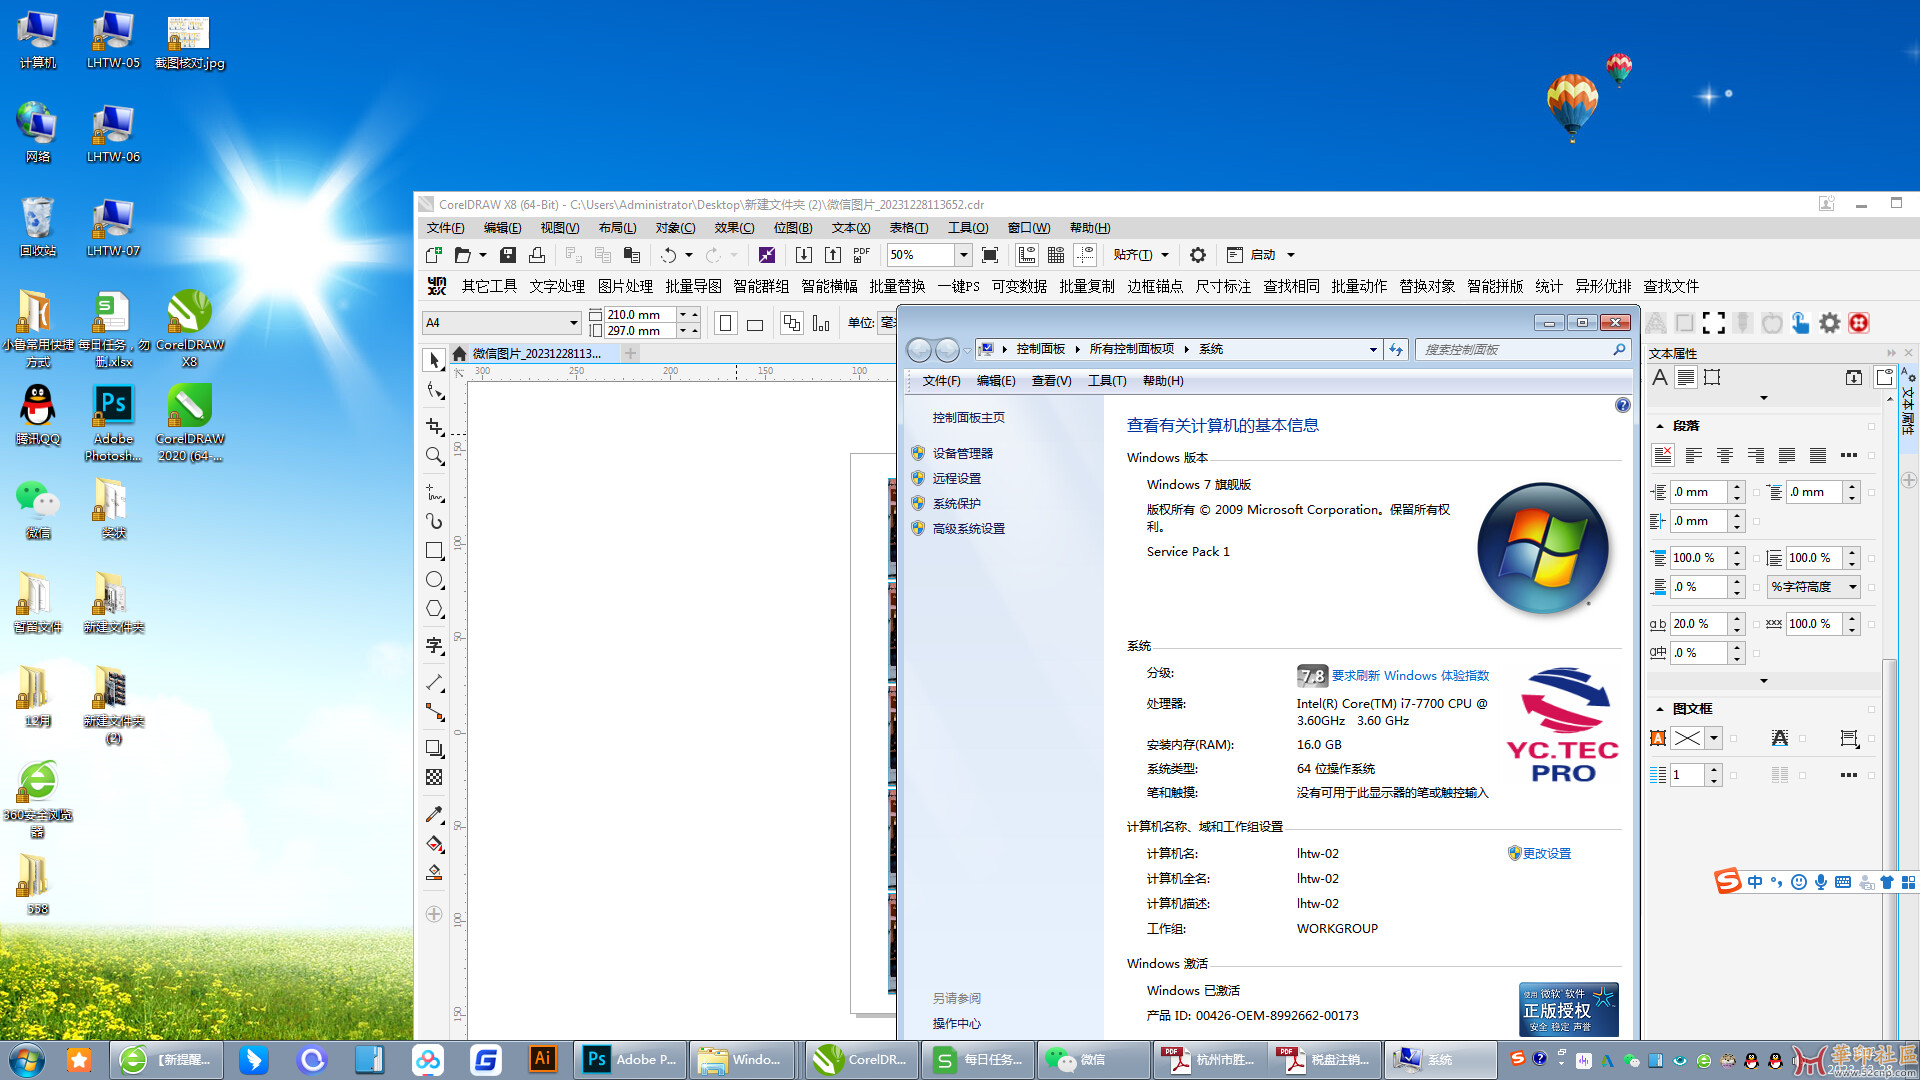
Task: Select the Ellipse tool
Action: (434, 579)
